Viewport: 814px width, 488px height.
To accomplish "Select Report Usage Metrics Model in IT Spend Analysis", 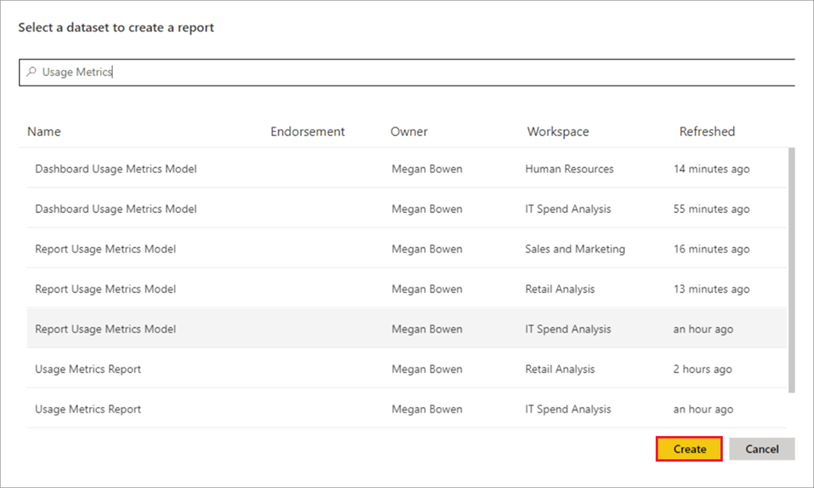I will (105, 329).
